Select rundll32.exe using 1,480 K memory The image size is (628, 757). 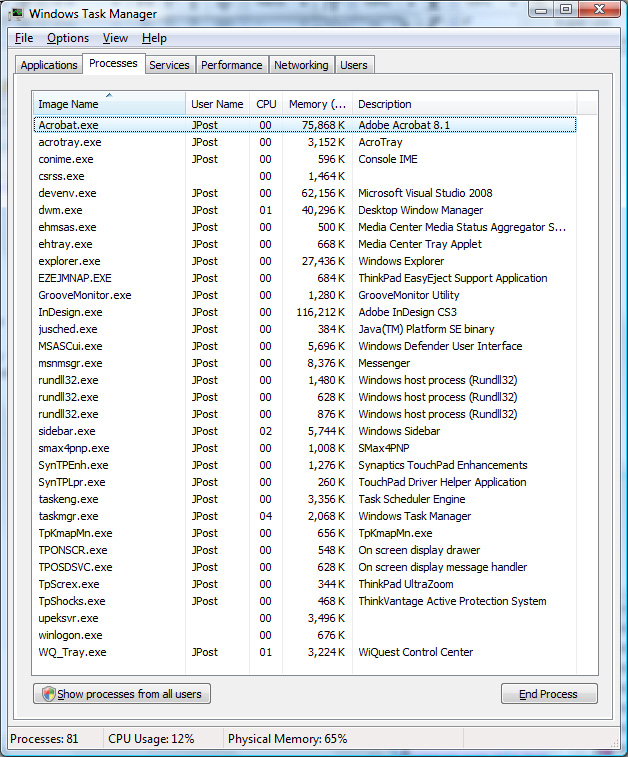click(x=305, y=380)
